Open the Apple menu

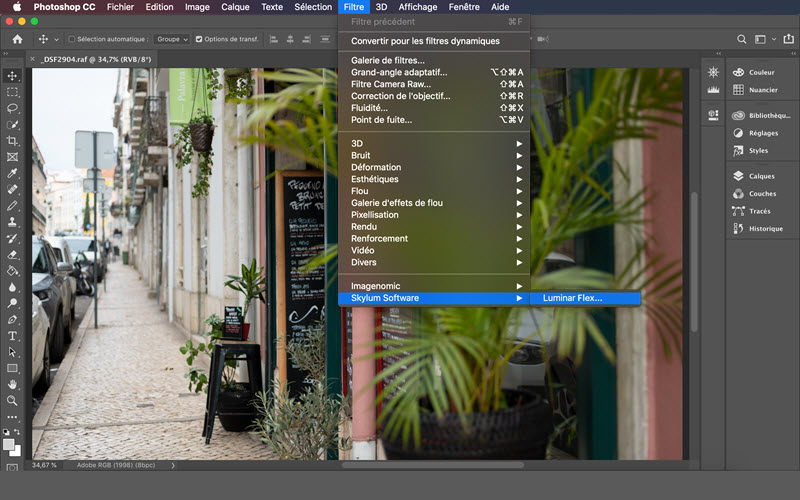coord(17,7)
